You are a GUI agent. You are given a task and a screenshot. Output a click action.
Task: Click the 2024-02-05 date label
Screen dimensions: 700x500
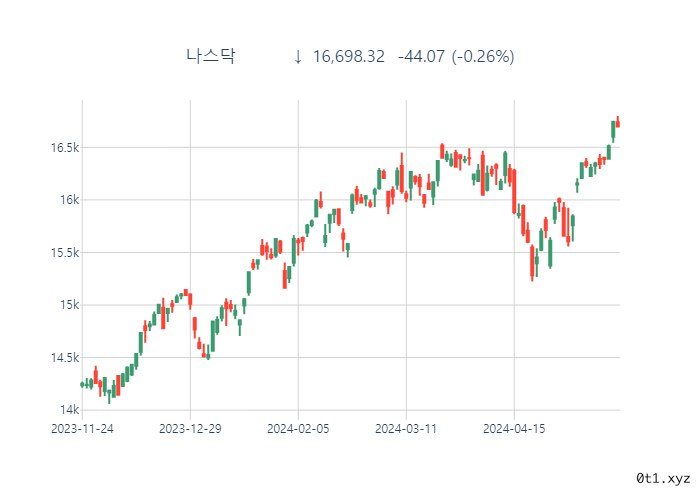click(298, 429)
